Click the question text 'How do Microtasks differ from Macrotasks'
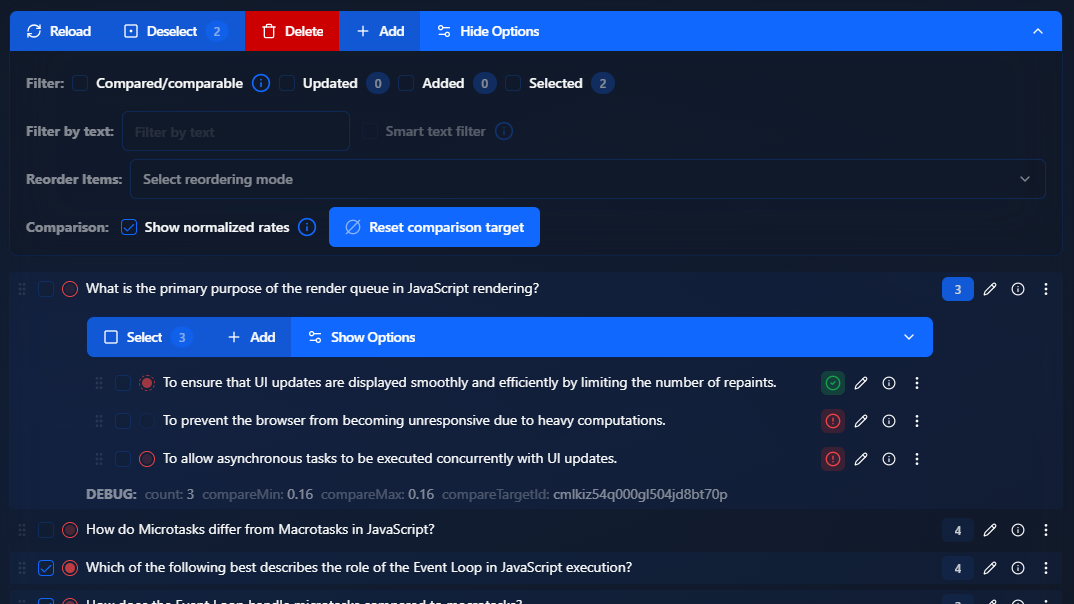This screenshot has height=604, width=1074. click(260, 529)
